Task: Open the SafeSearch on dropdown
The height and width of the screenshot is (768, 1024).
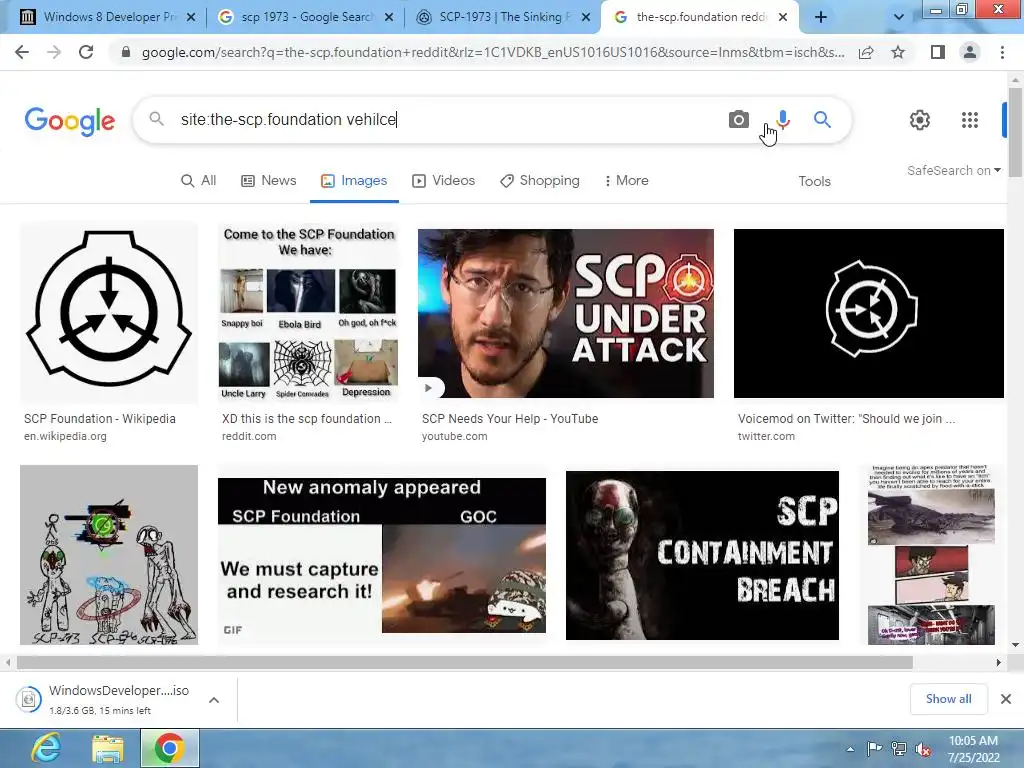Action: click(x=953, y=170)
